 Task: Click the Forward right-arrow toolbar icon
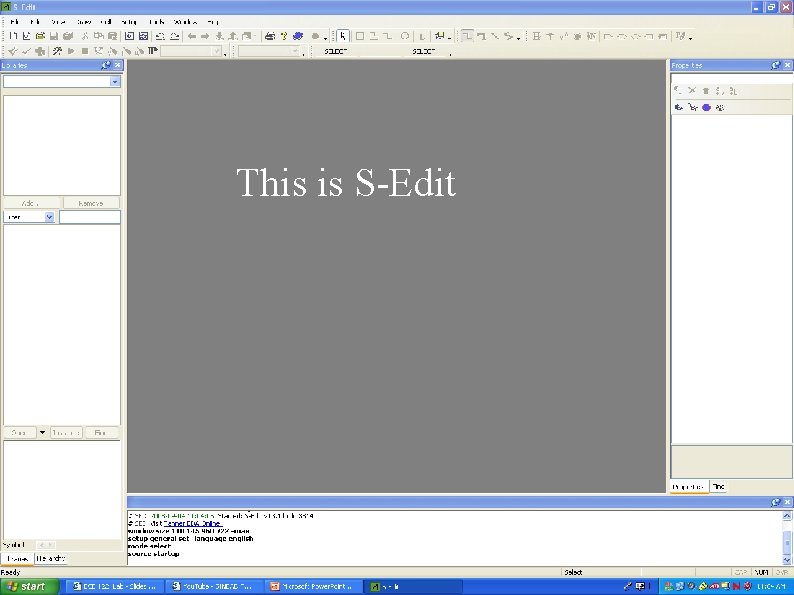click(x=205, y=36)
